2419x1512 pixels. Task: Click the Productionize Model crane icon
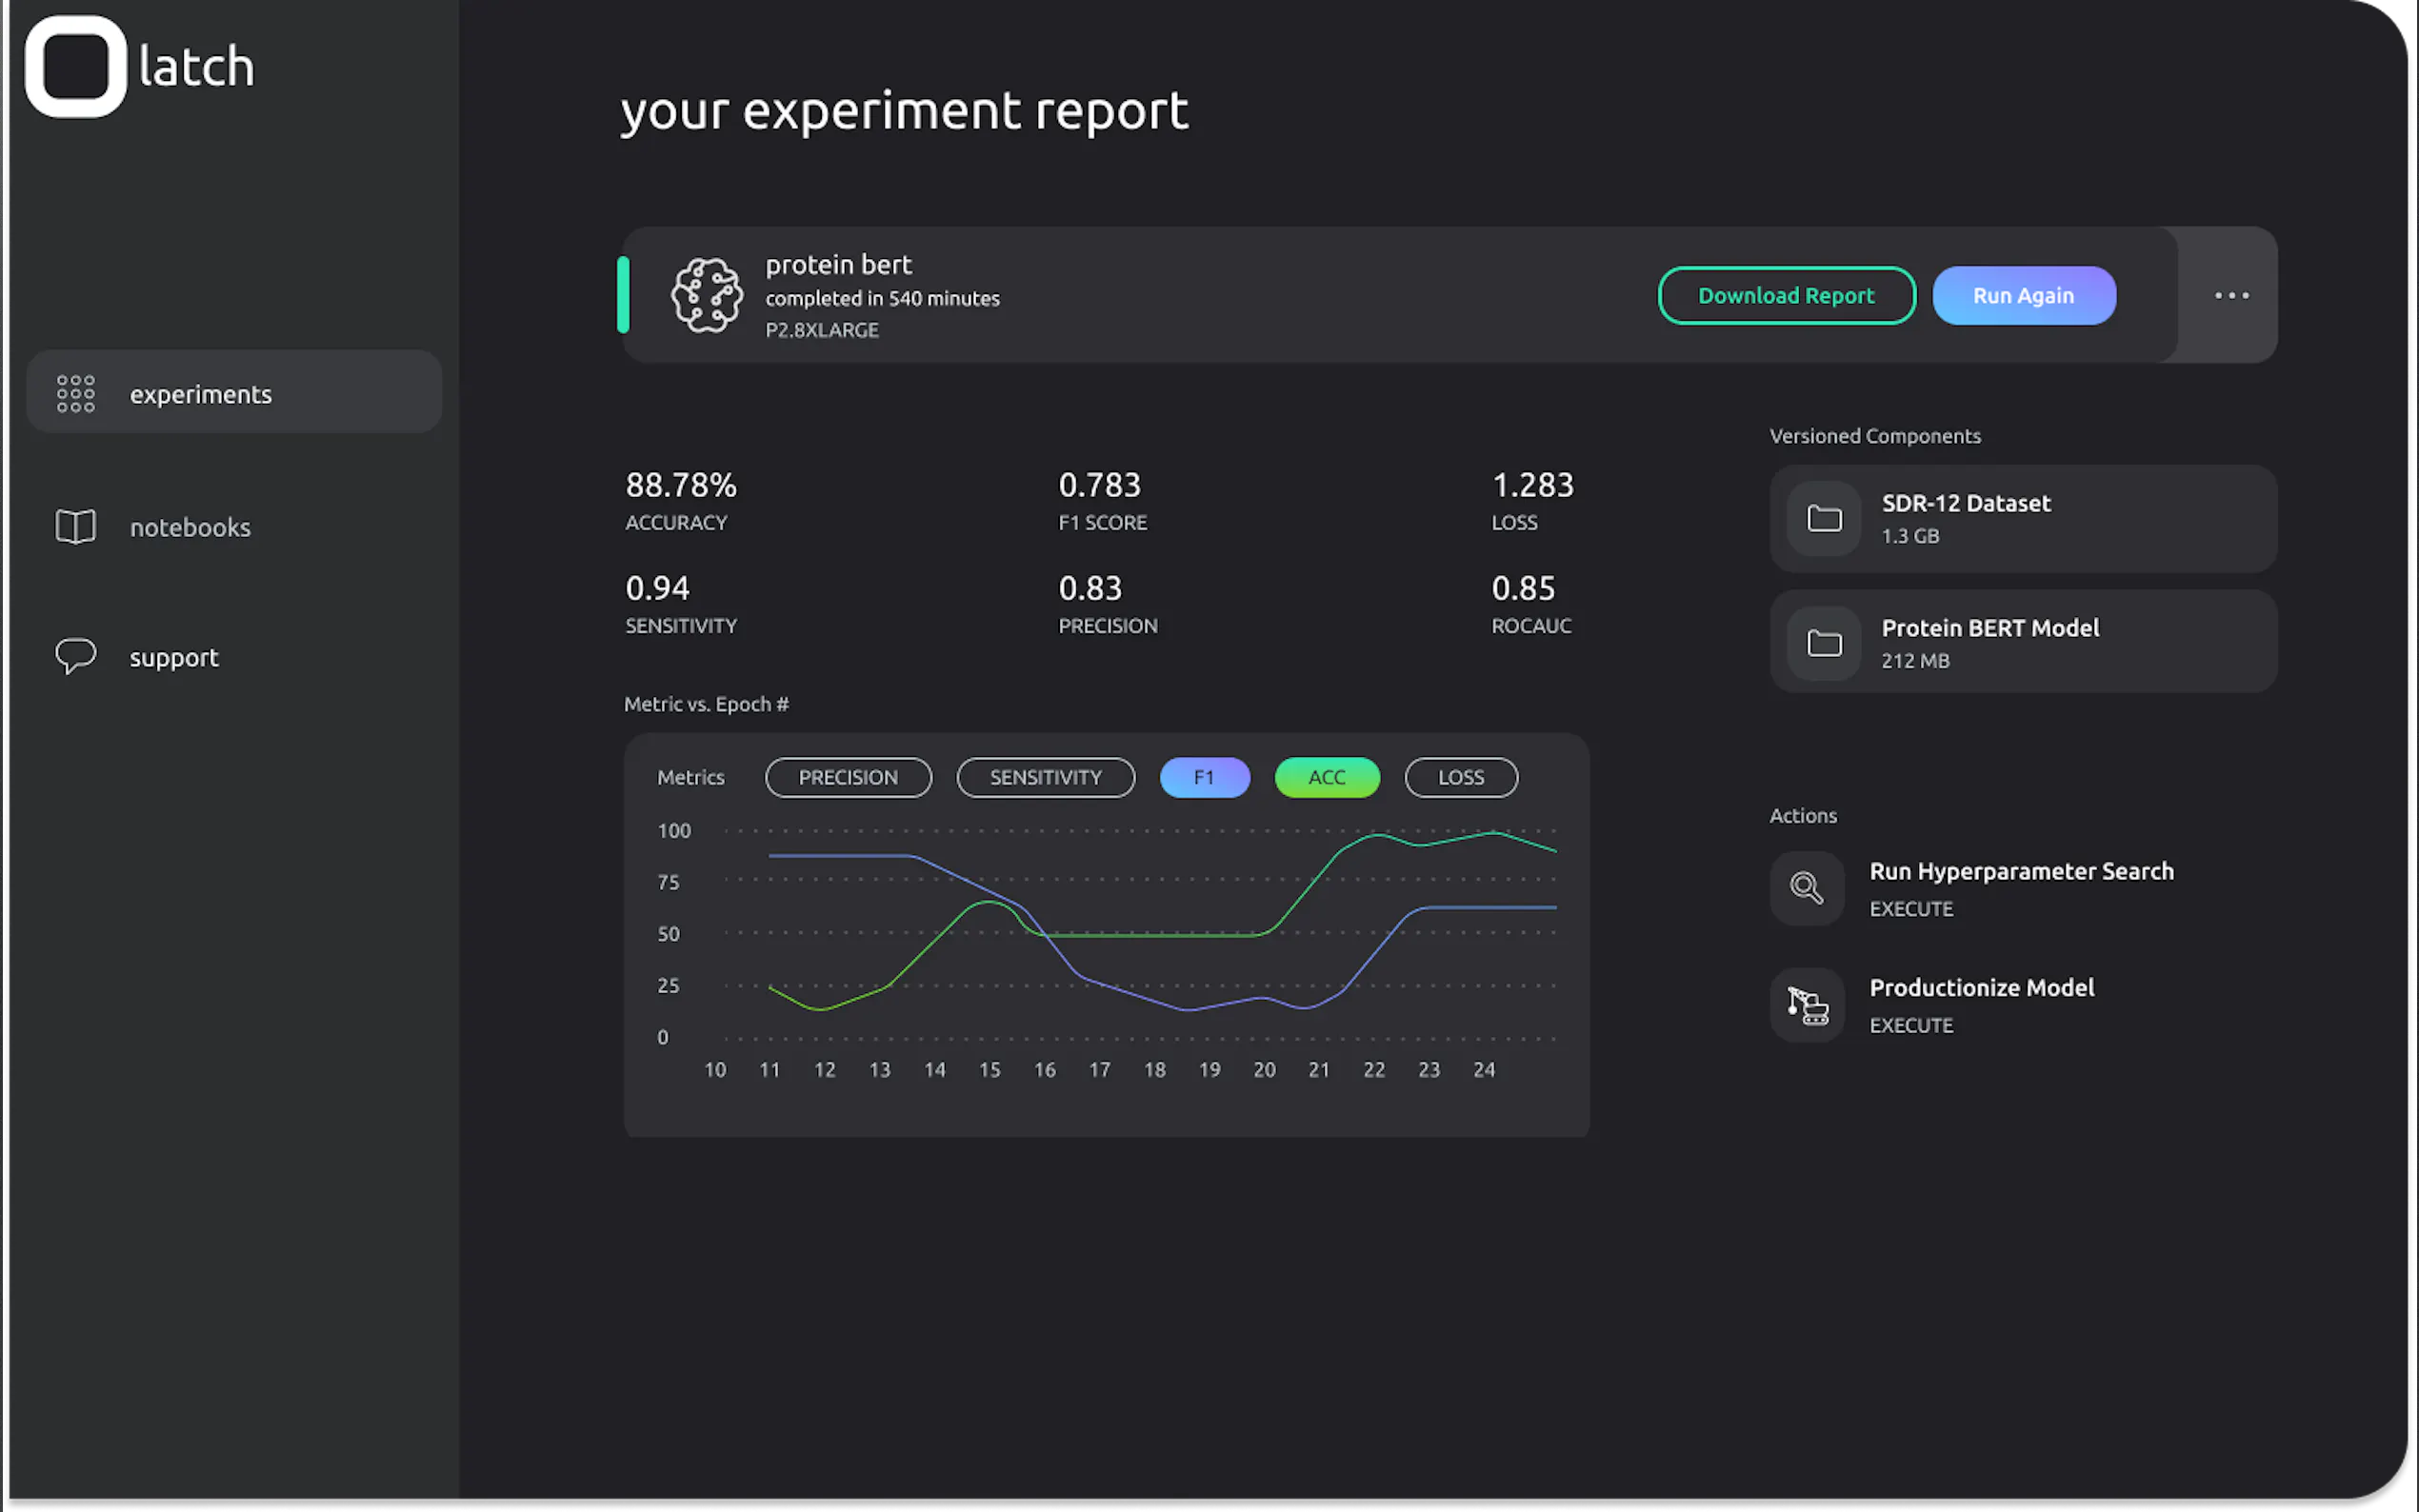pos(1808,1005)
